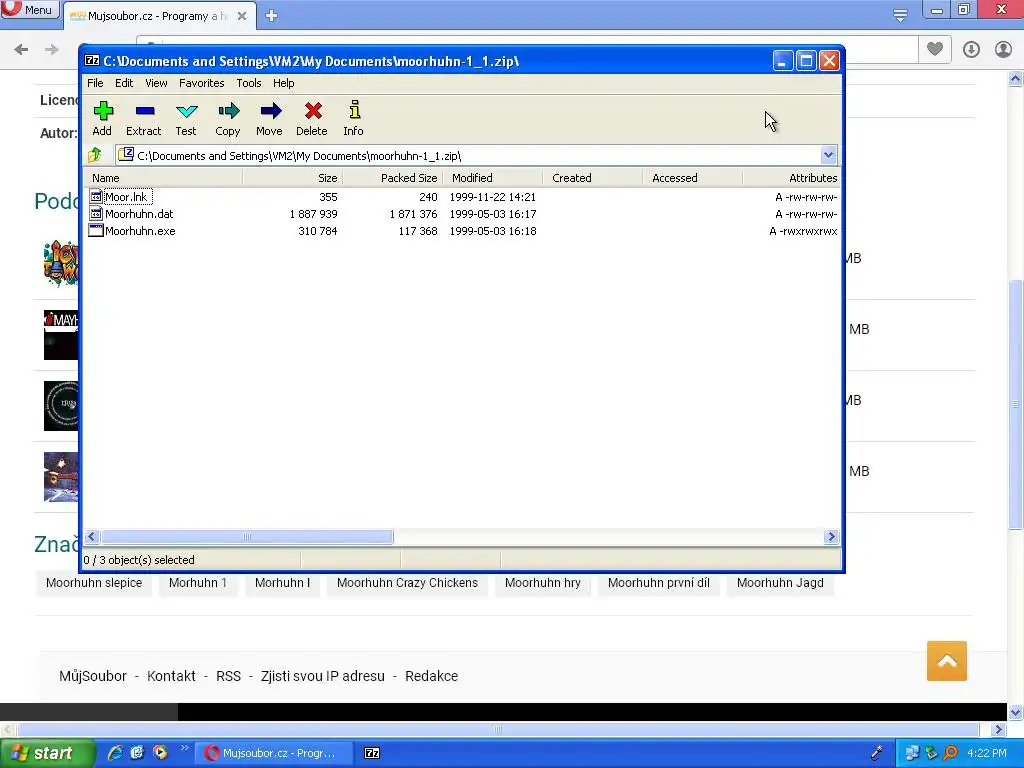Click Opera tab-stacking menu icon
The width and height of the screenshot is (1024, 768).
(x=900, y=16)
